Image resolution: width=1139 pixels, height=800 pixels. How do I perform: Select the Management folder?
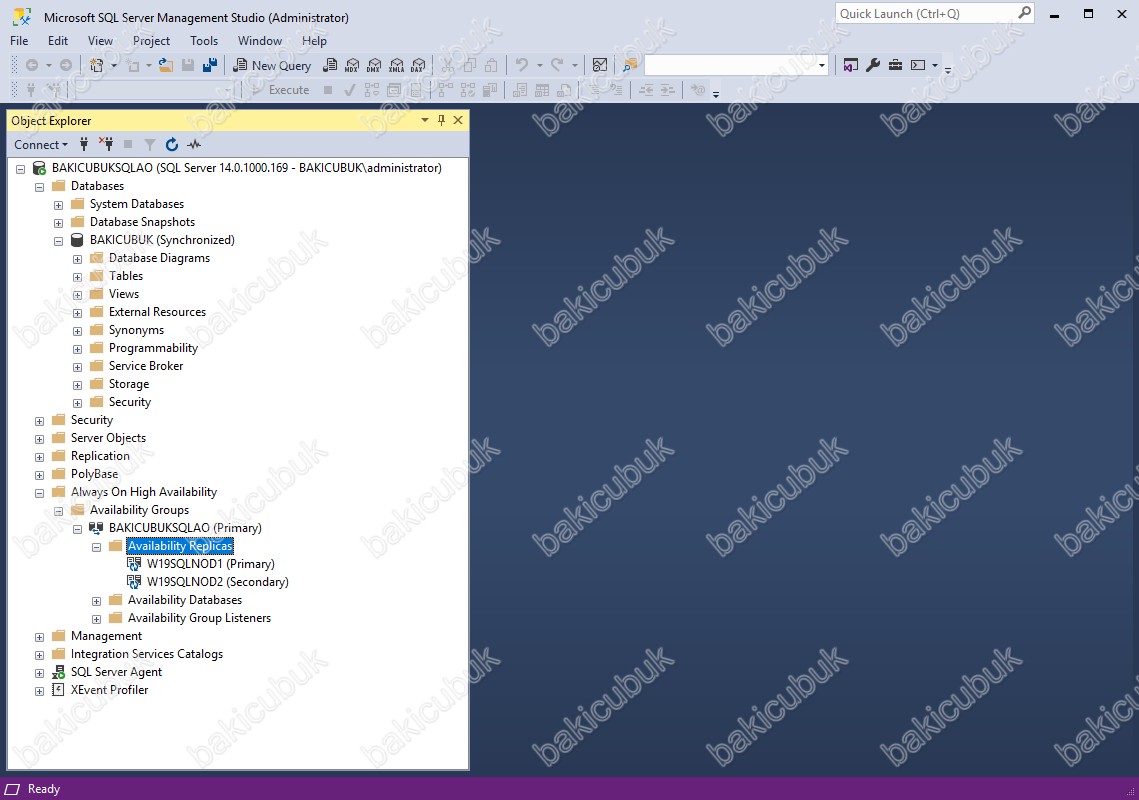coord(106,636)
